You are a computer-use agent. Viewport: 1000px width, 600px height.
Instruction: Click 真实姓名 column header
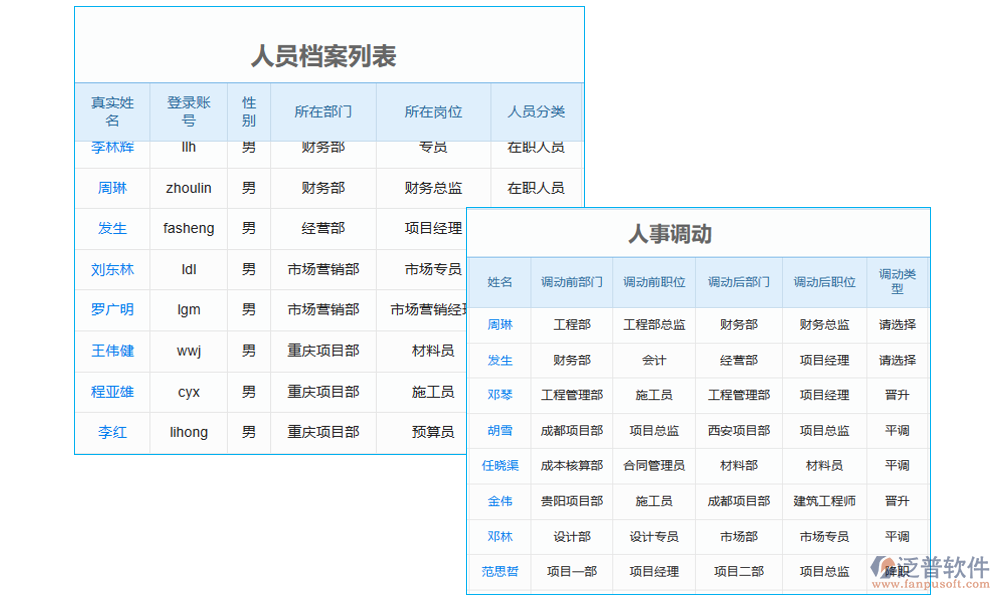click(x=112, y=112)
